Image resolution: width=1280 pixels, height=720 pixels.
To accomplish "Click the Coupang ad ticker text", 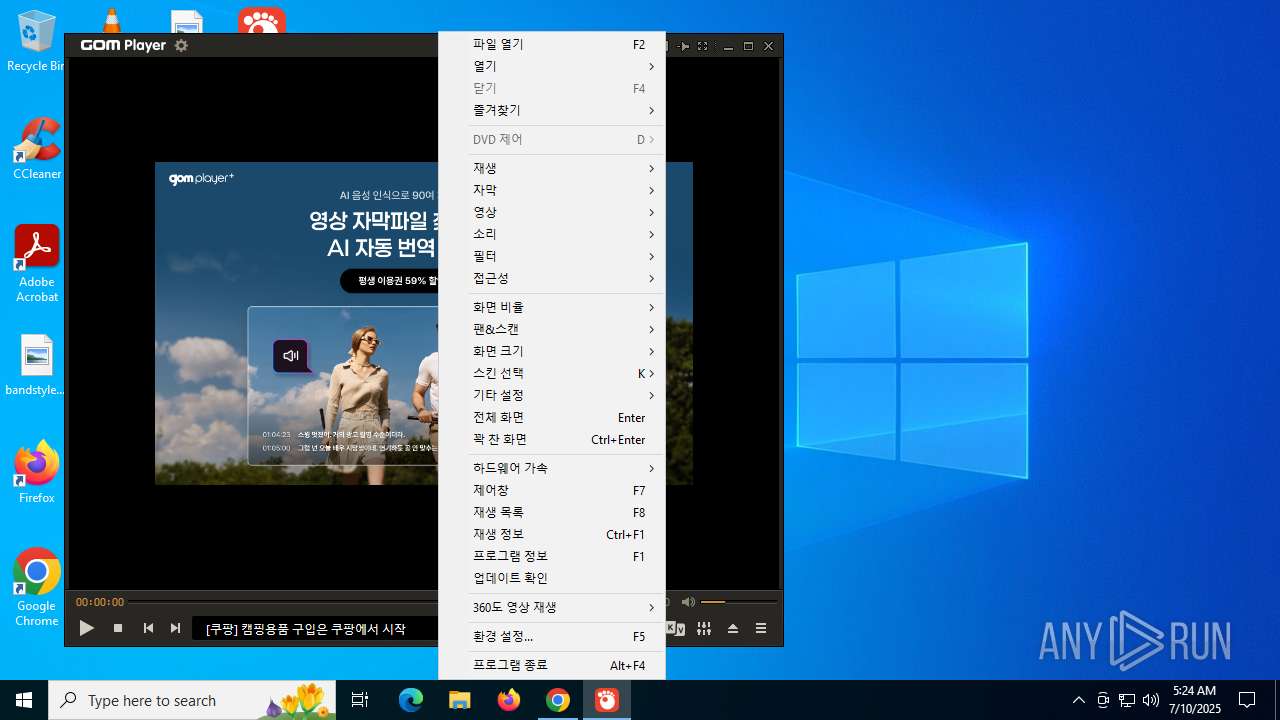I will 306,629.
